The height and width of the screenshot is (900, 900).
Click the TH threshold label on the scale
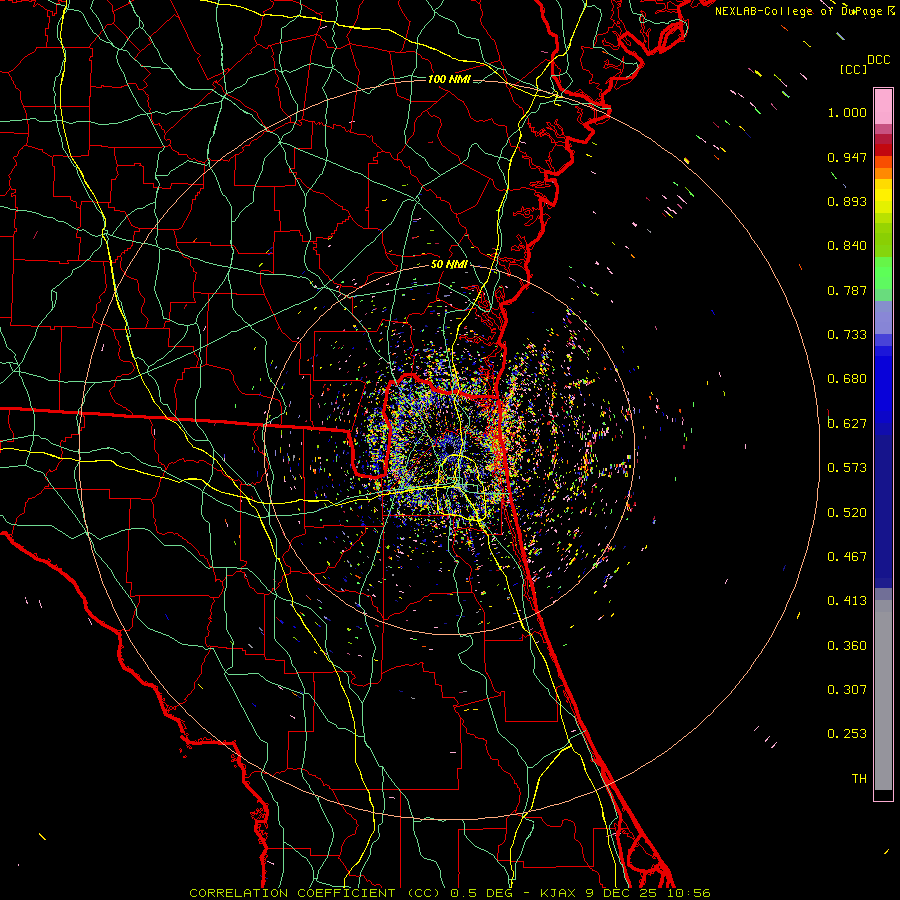pos(859,779)
